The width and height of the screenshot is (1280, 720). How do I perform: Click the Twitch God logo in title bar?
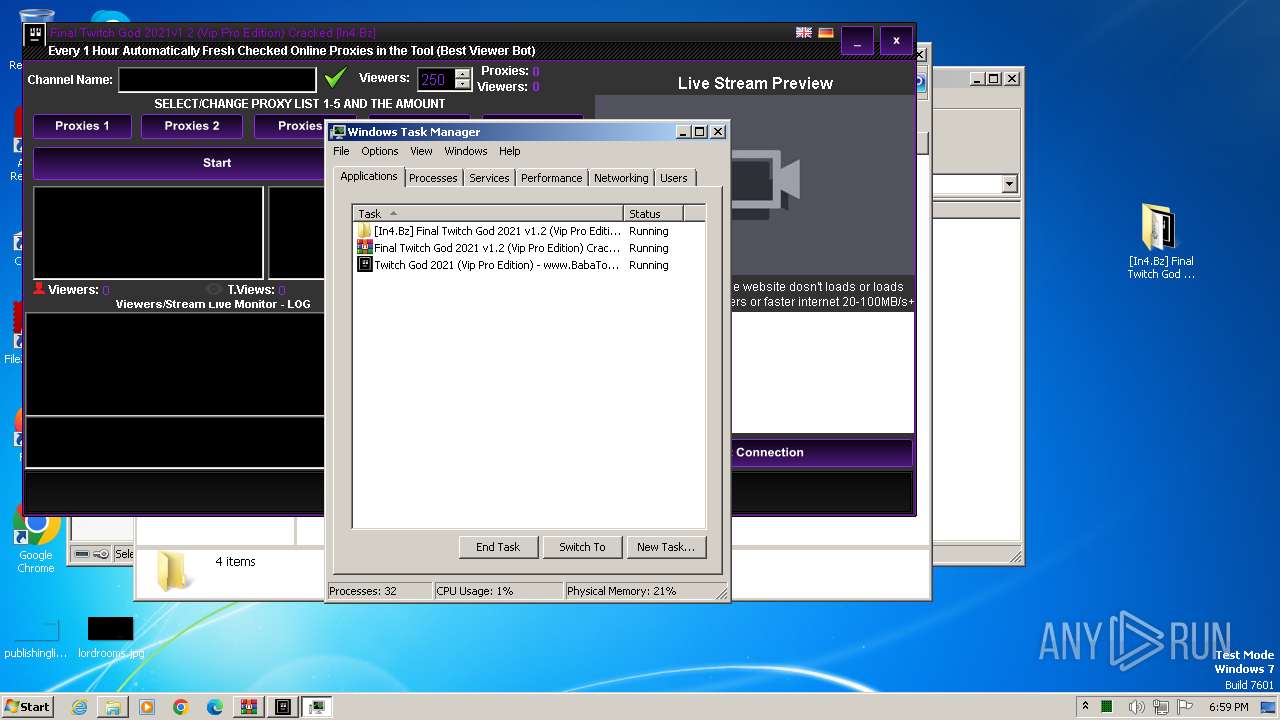[35, 36]
